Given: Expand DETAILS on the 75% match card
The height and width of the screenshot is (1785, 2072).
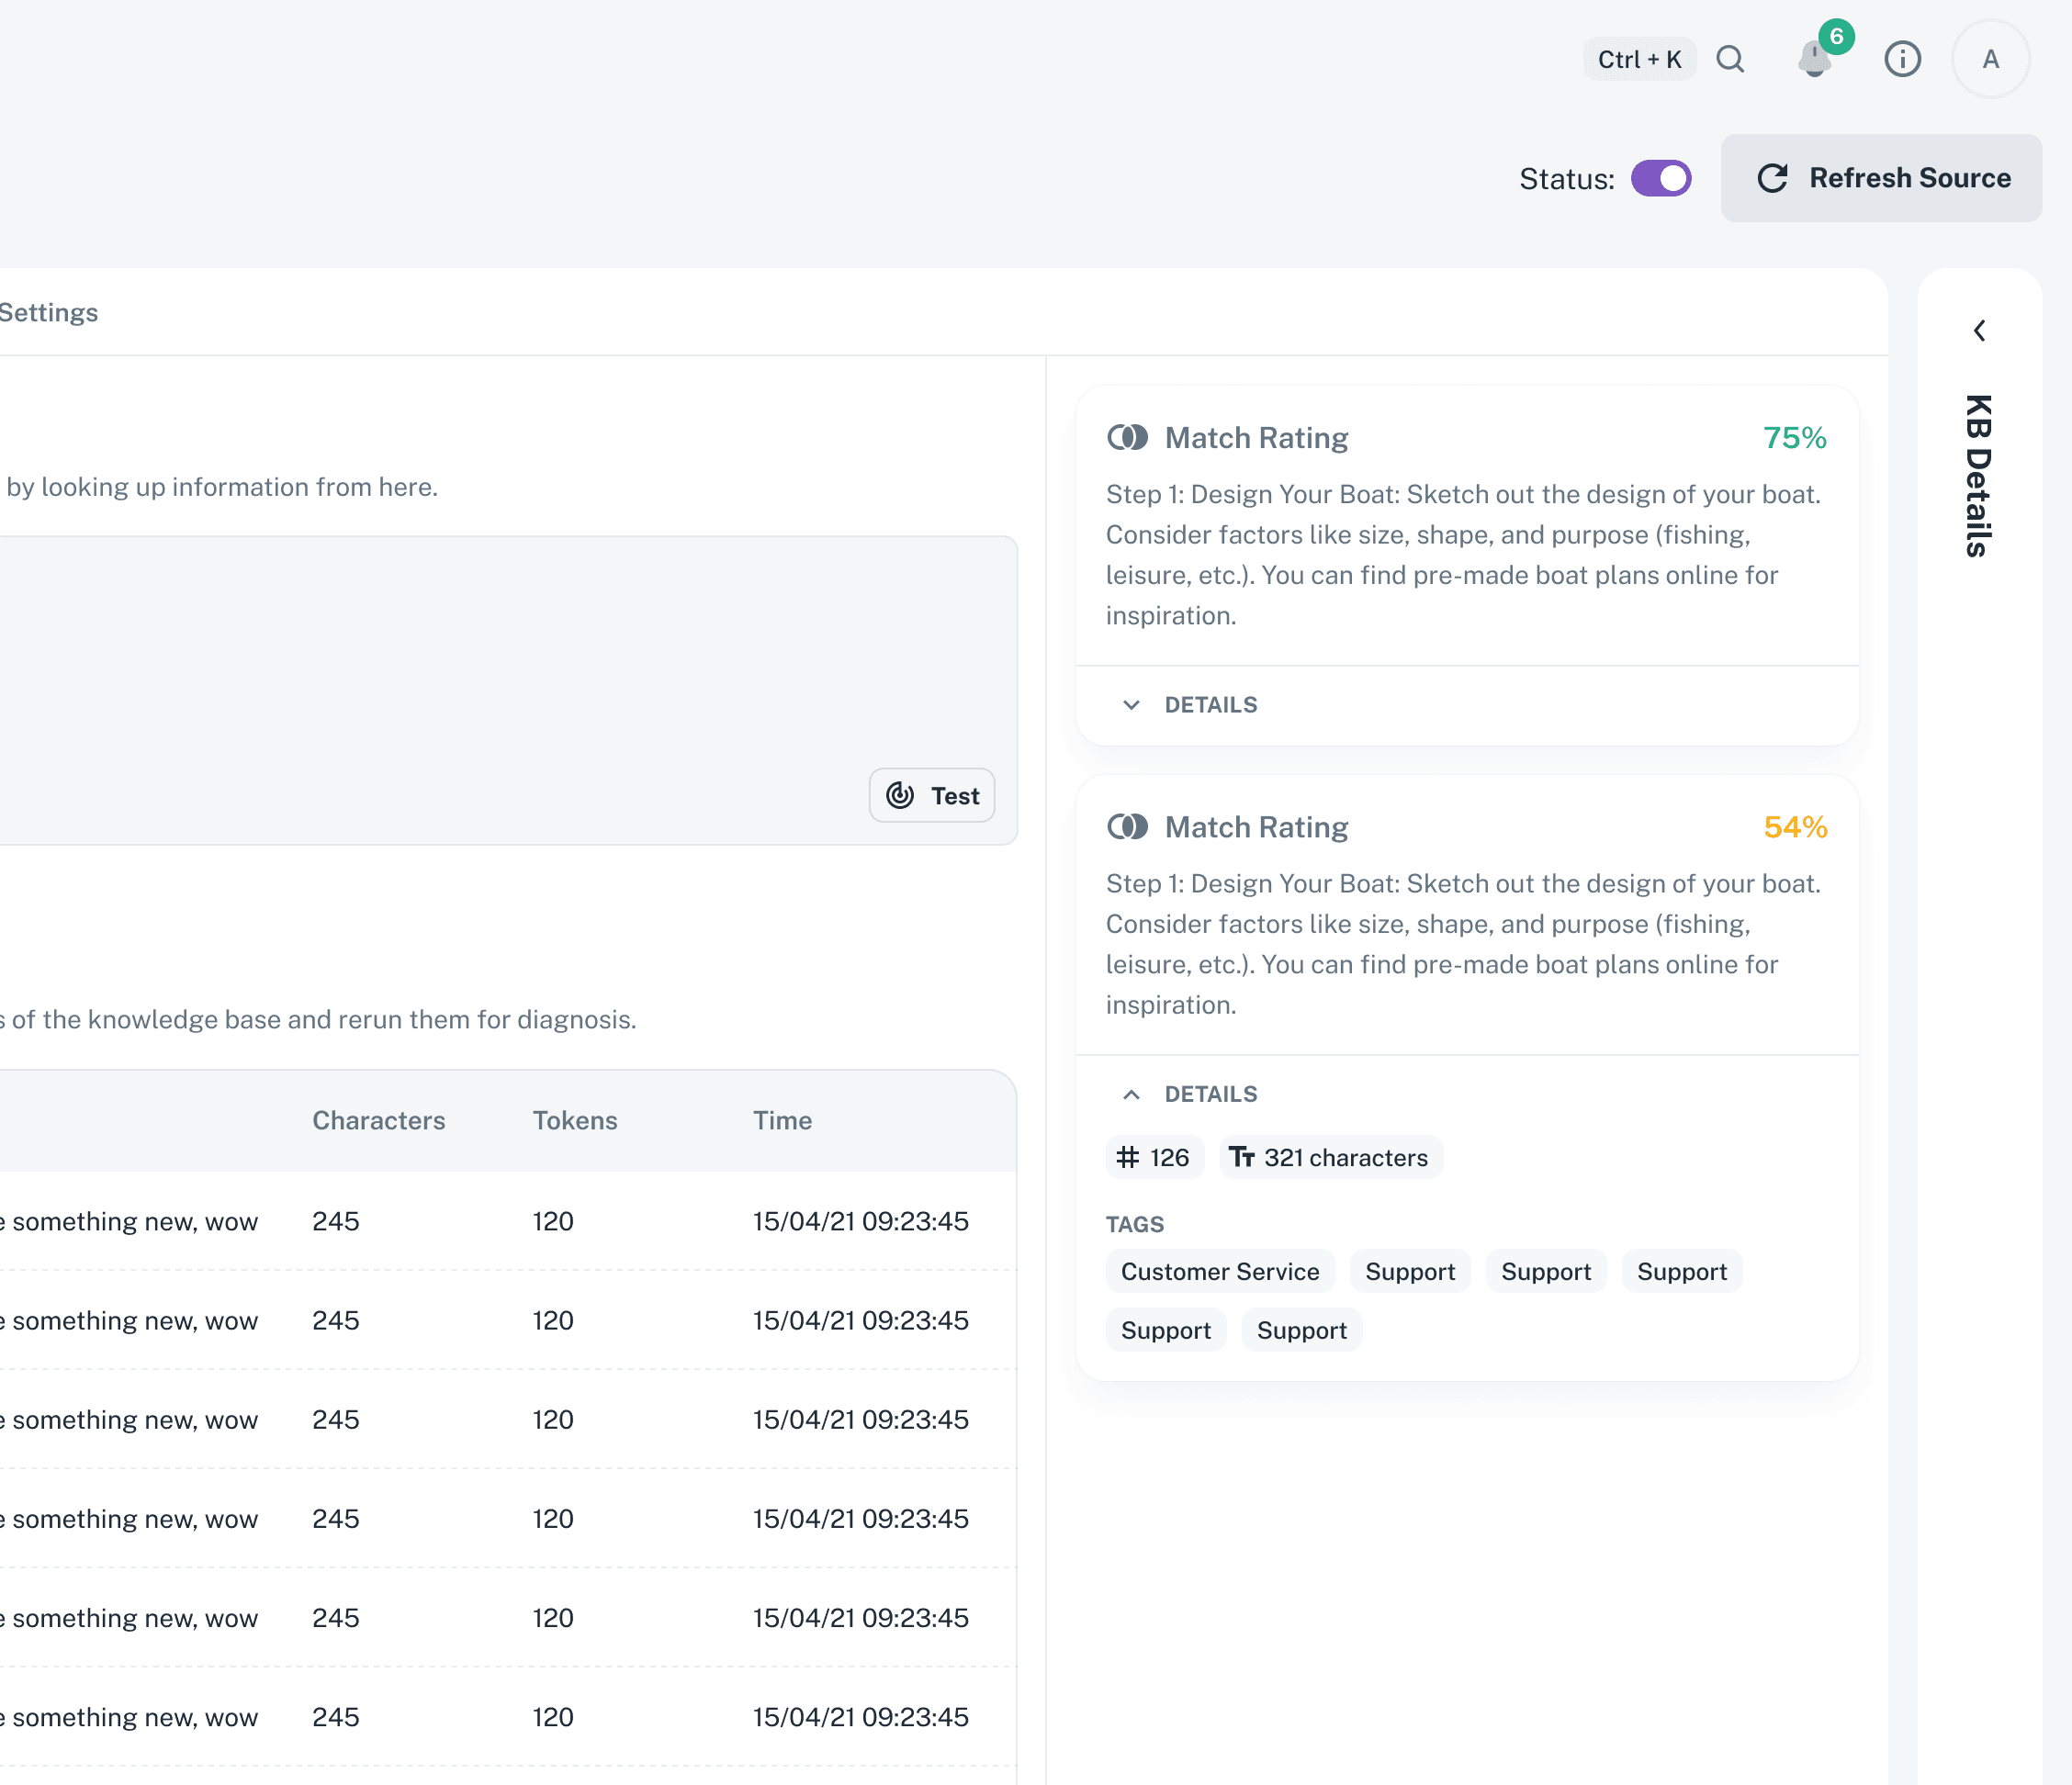Looking at the screenshot, I should (x=1190, y=704).
